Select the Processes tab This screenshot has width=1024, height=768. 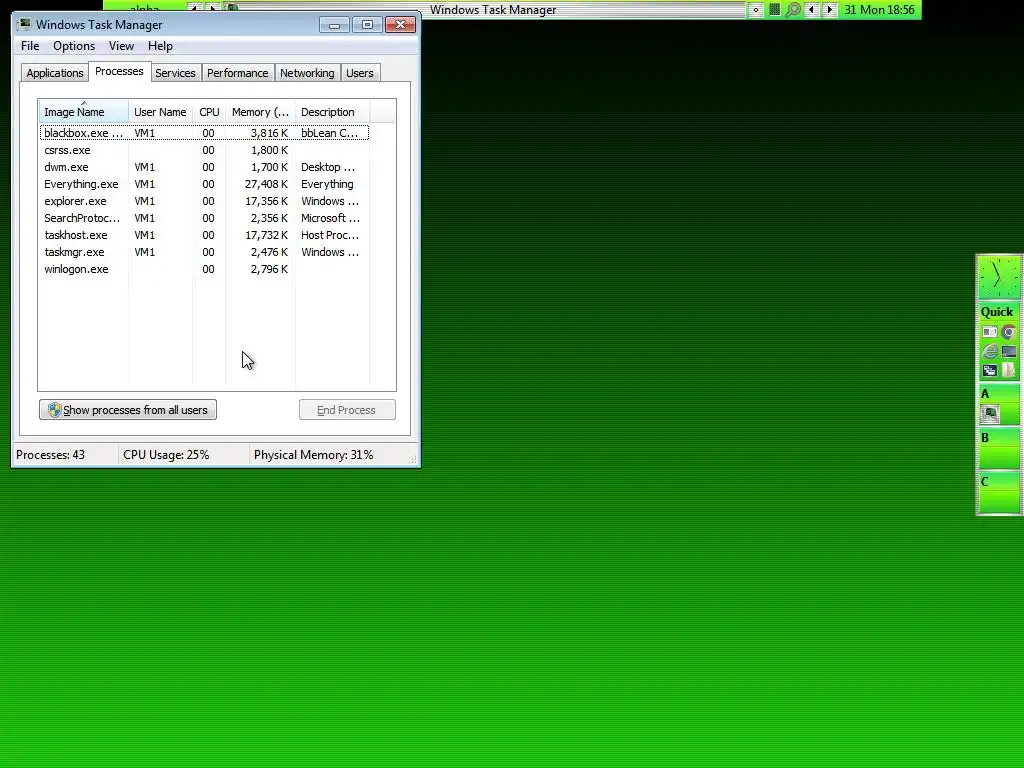click(x=119, y=71)
